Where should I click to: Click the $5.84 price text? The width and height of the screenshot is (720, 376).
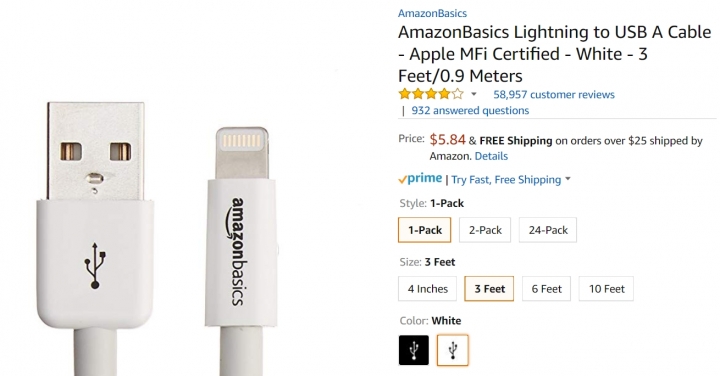point(447,140)
